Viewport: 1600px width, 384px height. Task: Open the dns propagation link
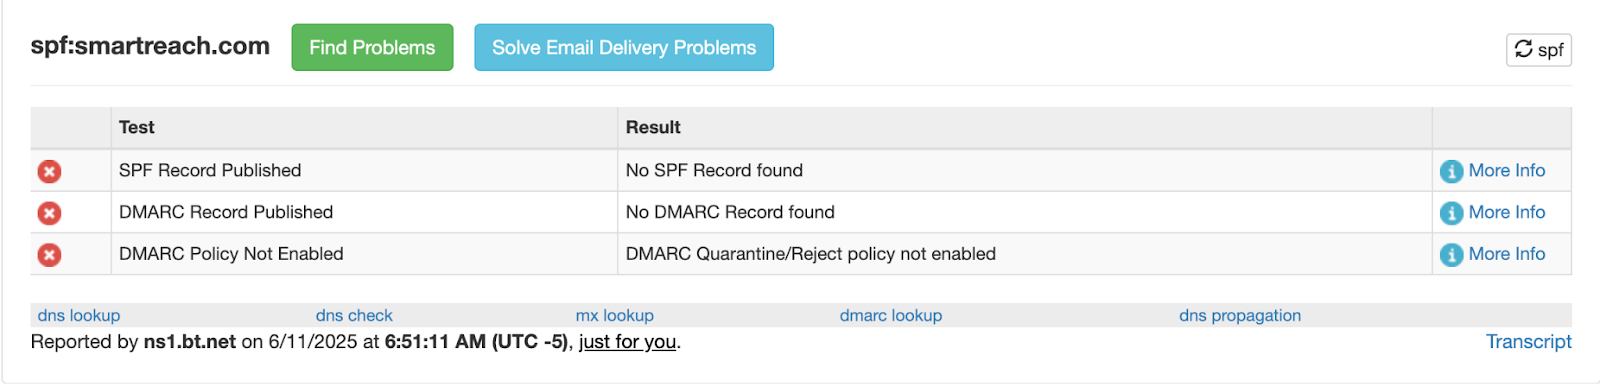click(x=1240, y=315)
